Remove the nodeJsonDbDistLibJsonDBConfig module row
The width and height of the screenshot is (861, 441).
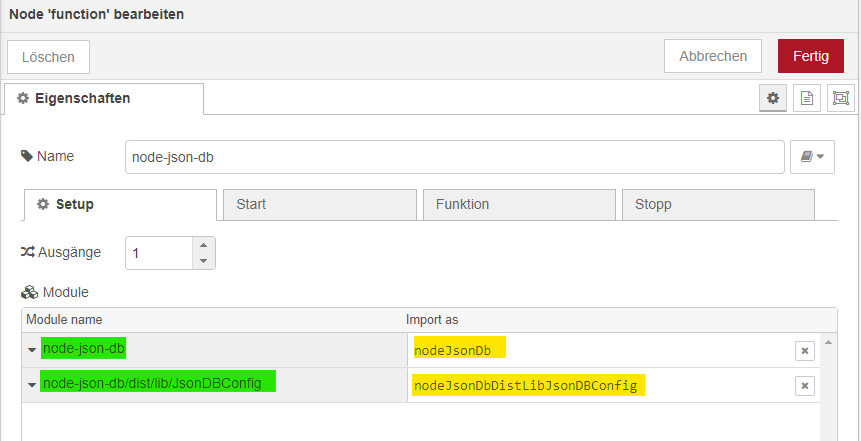tap(805, 386)
